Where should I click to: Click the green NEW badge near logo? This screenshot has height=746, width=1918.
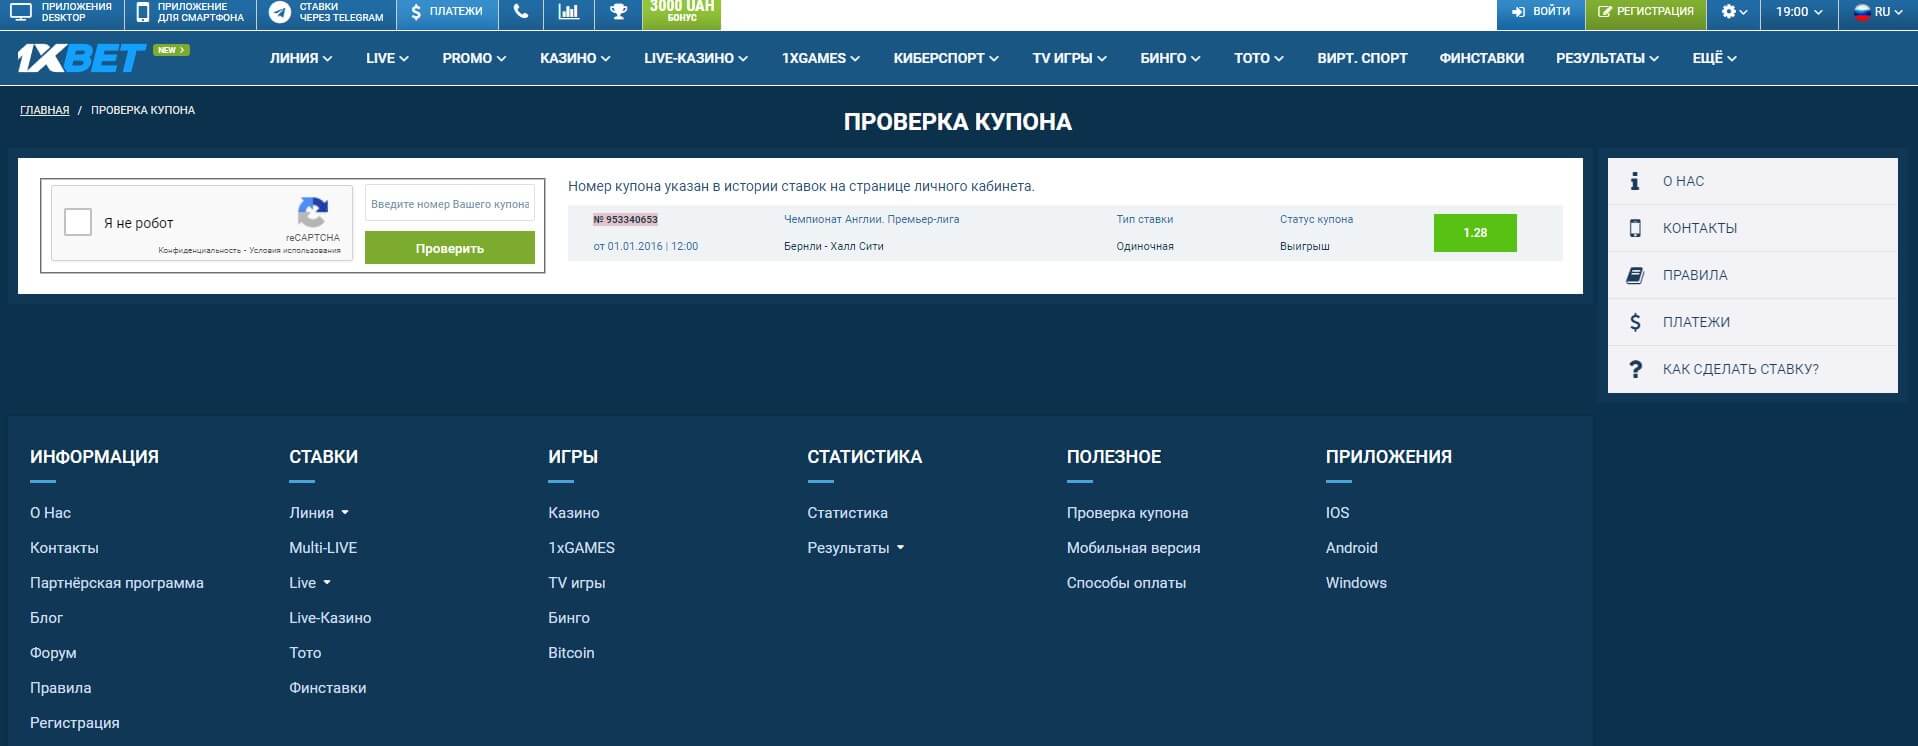pyautogui.click(x=170, y=49)
